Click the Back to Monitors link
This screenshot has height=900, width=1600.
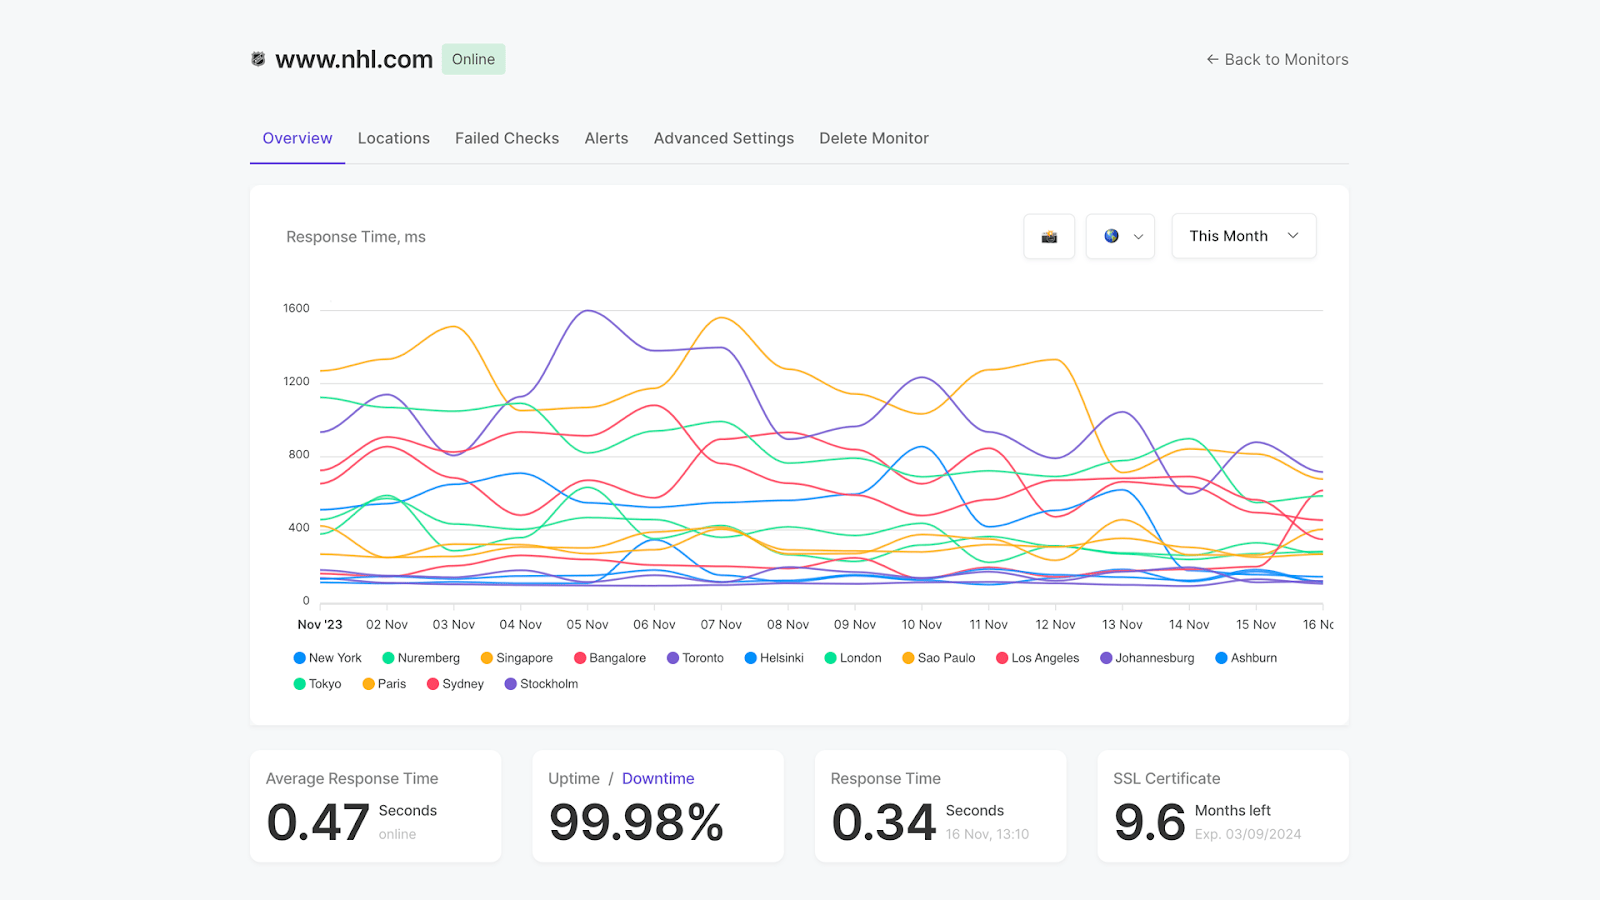(1277, 60)
